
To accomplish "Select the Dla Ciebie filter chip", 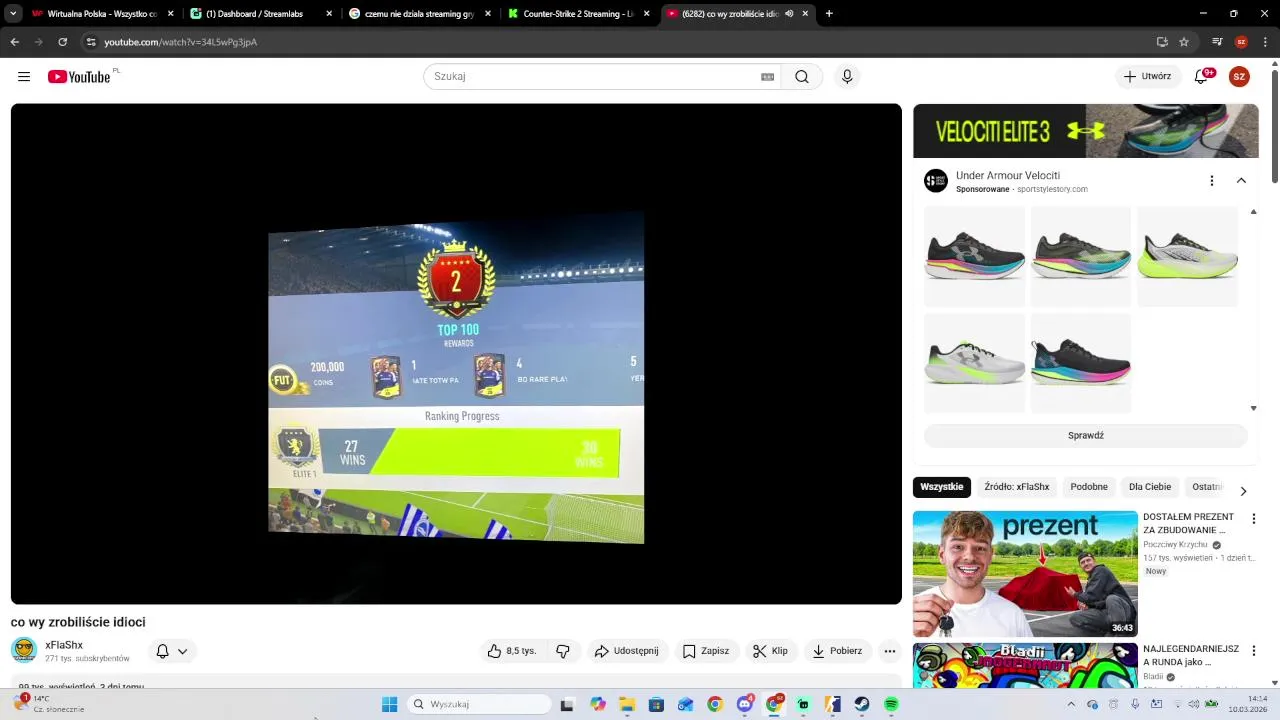I will point(1150,487).
